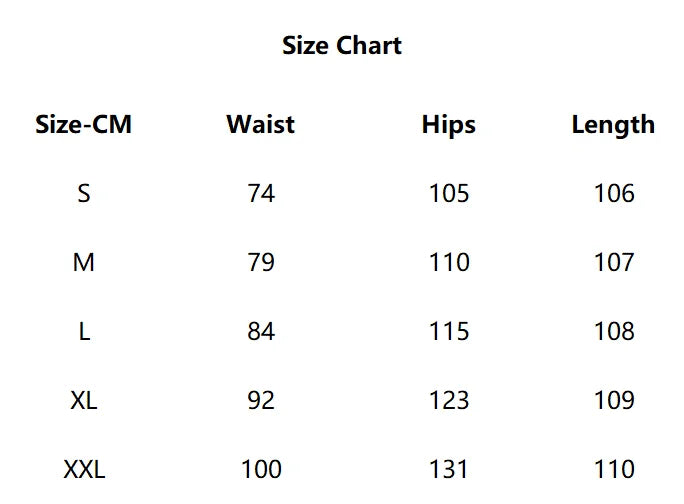The height and width of the screenshot is (504, 684).
Task: Select length value 110 in the XXL row
Action: [x=614, y=470]
